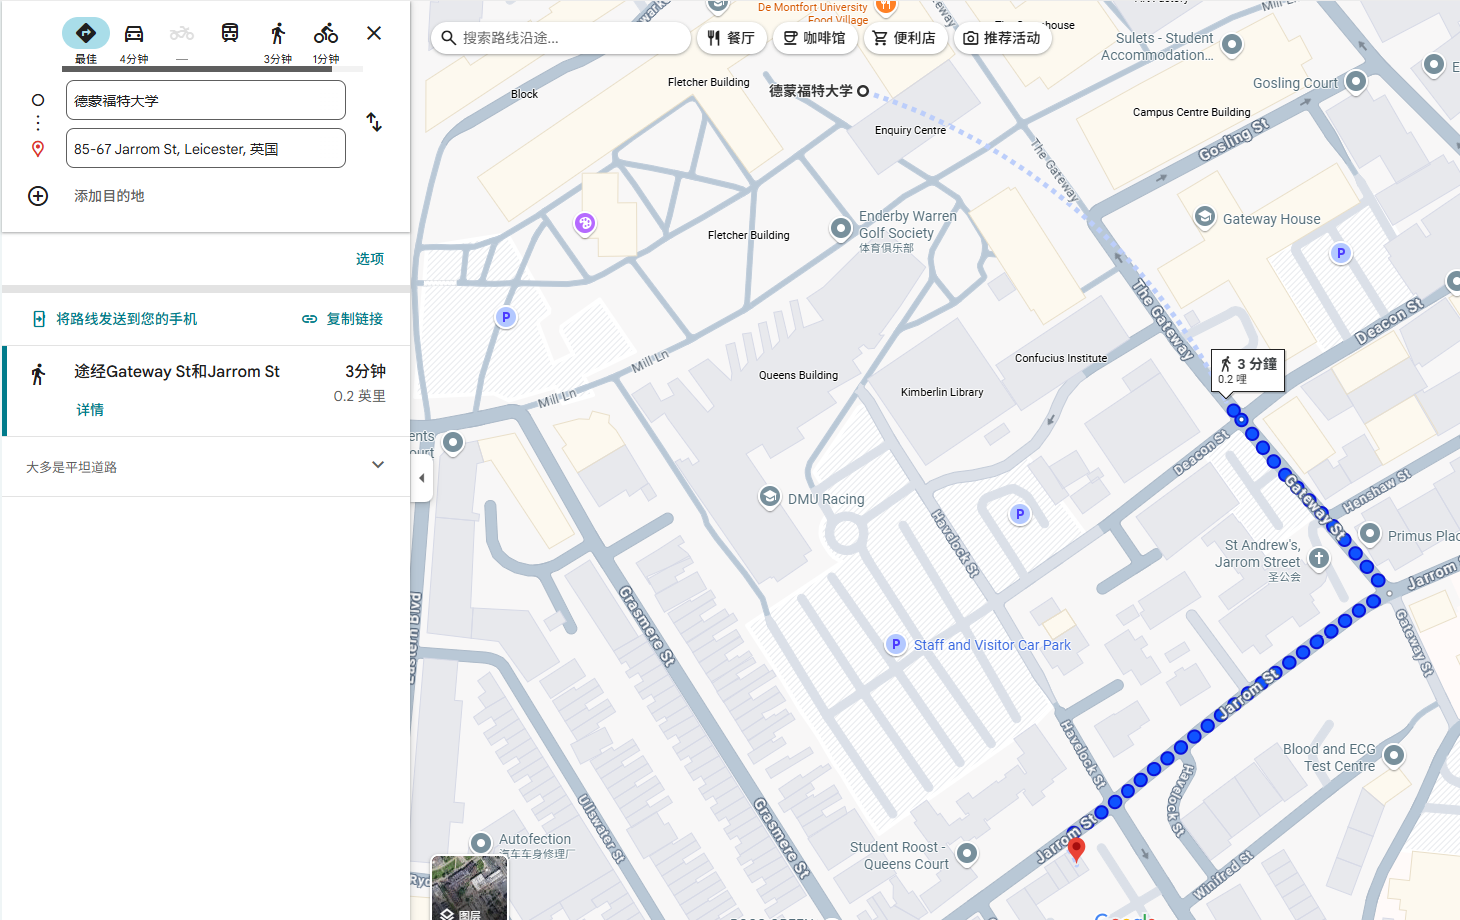Open 详情 for the Gateway St route
The height and width of the screenshot is (920, 1460).
(90, 410)
